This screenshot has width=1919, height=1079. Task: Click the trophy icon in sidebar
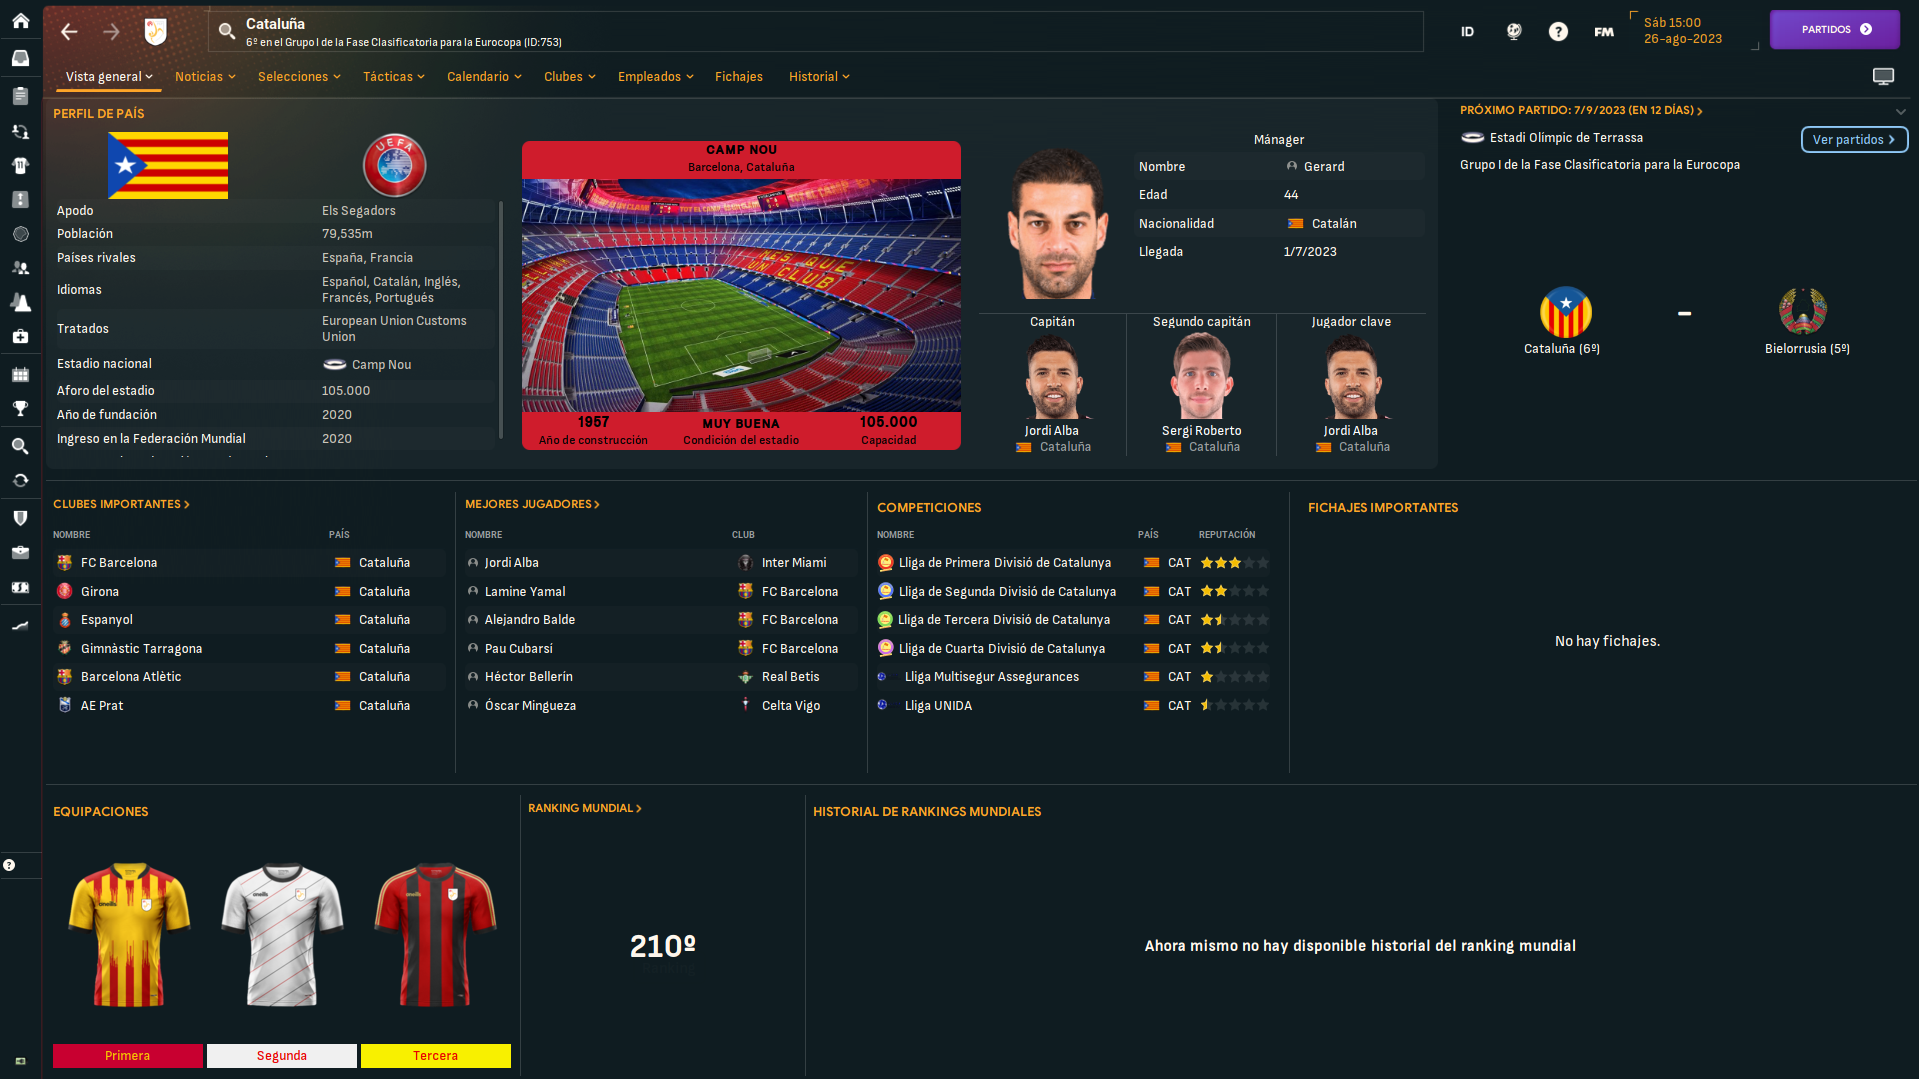pyautogui.click(x=20, y=408)
